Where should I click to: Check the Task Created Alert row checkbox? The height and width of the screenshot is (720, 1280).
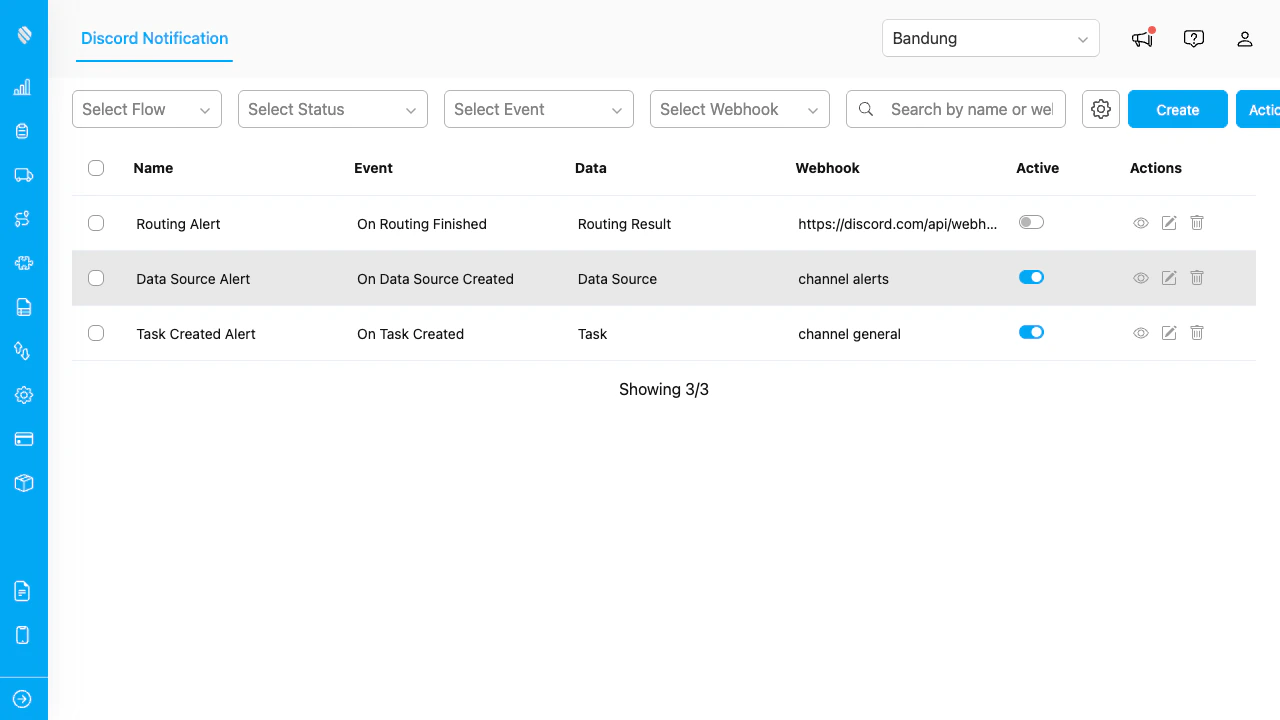click(96, 333)
